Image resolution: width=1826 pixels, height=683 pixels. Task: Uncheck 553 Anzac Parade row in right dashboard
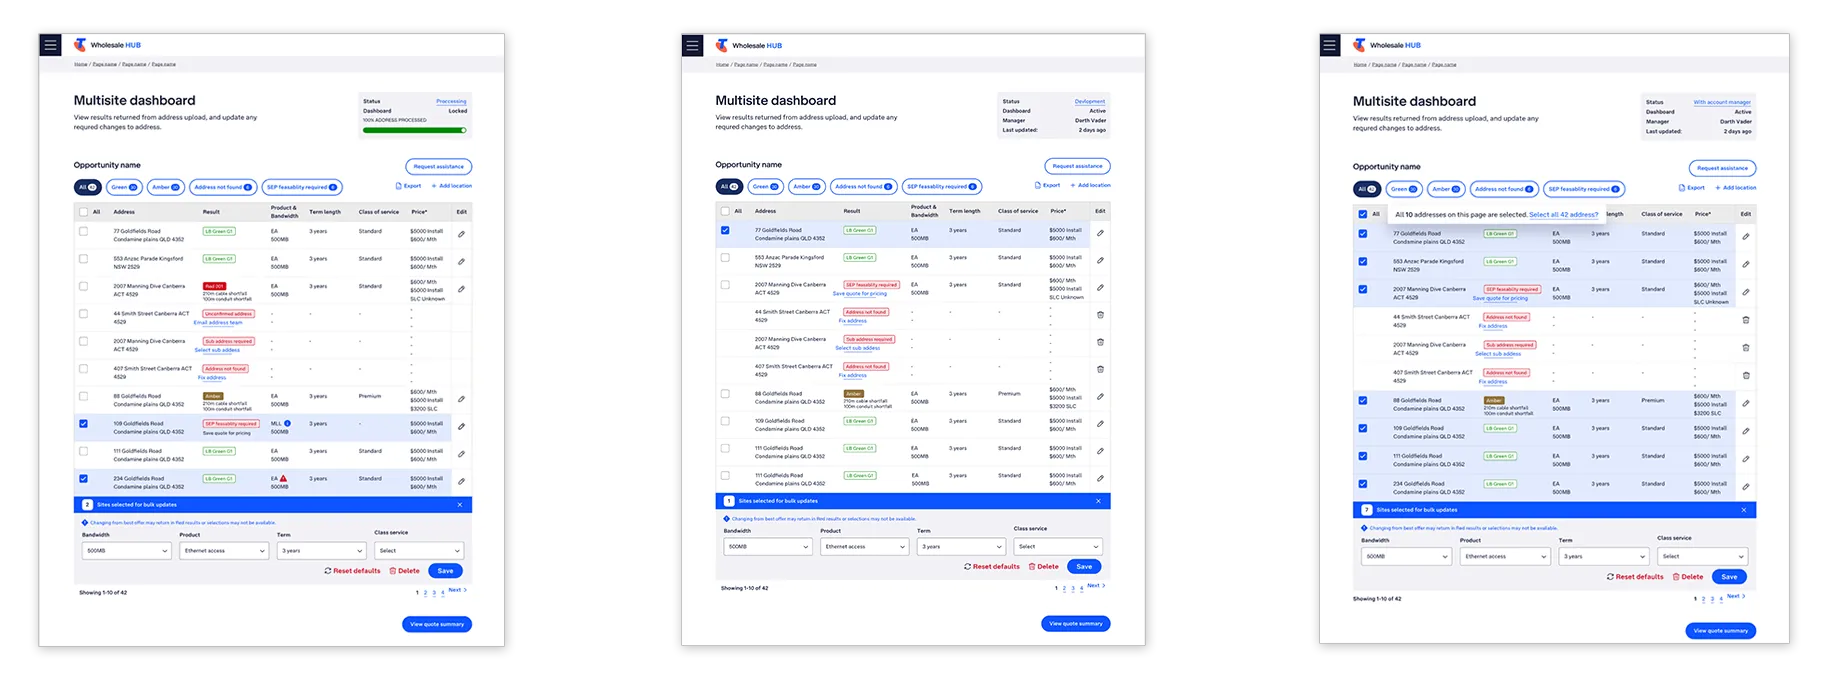coord(1363,262)
